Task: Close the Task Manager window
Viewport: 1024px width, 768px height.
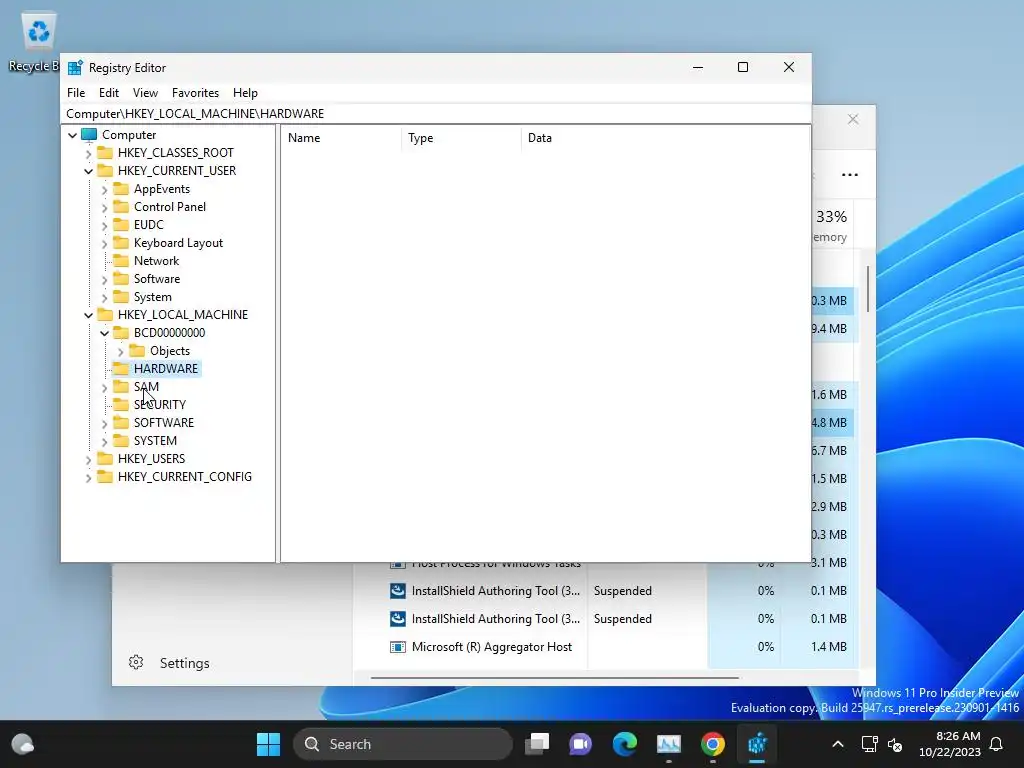Action: click(x=853, y=120)
